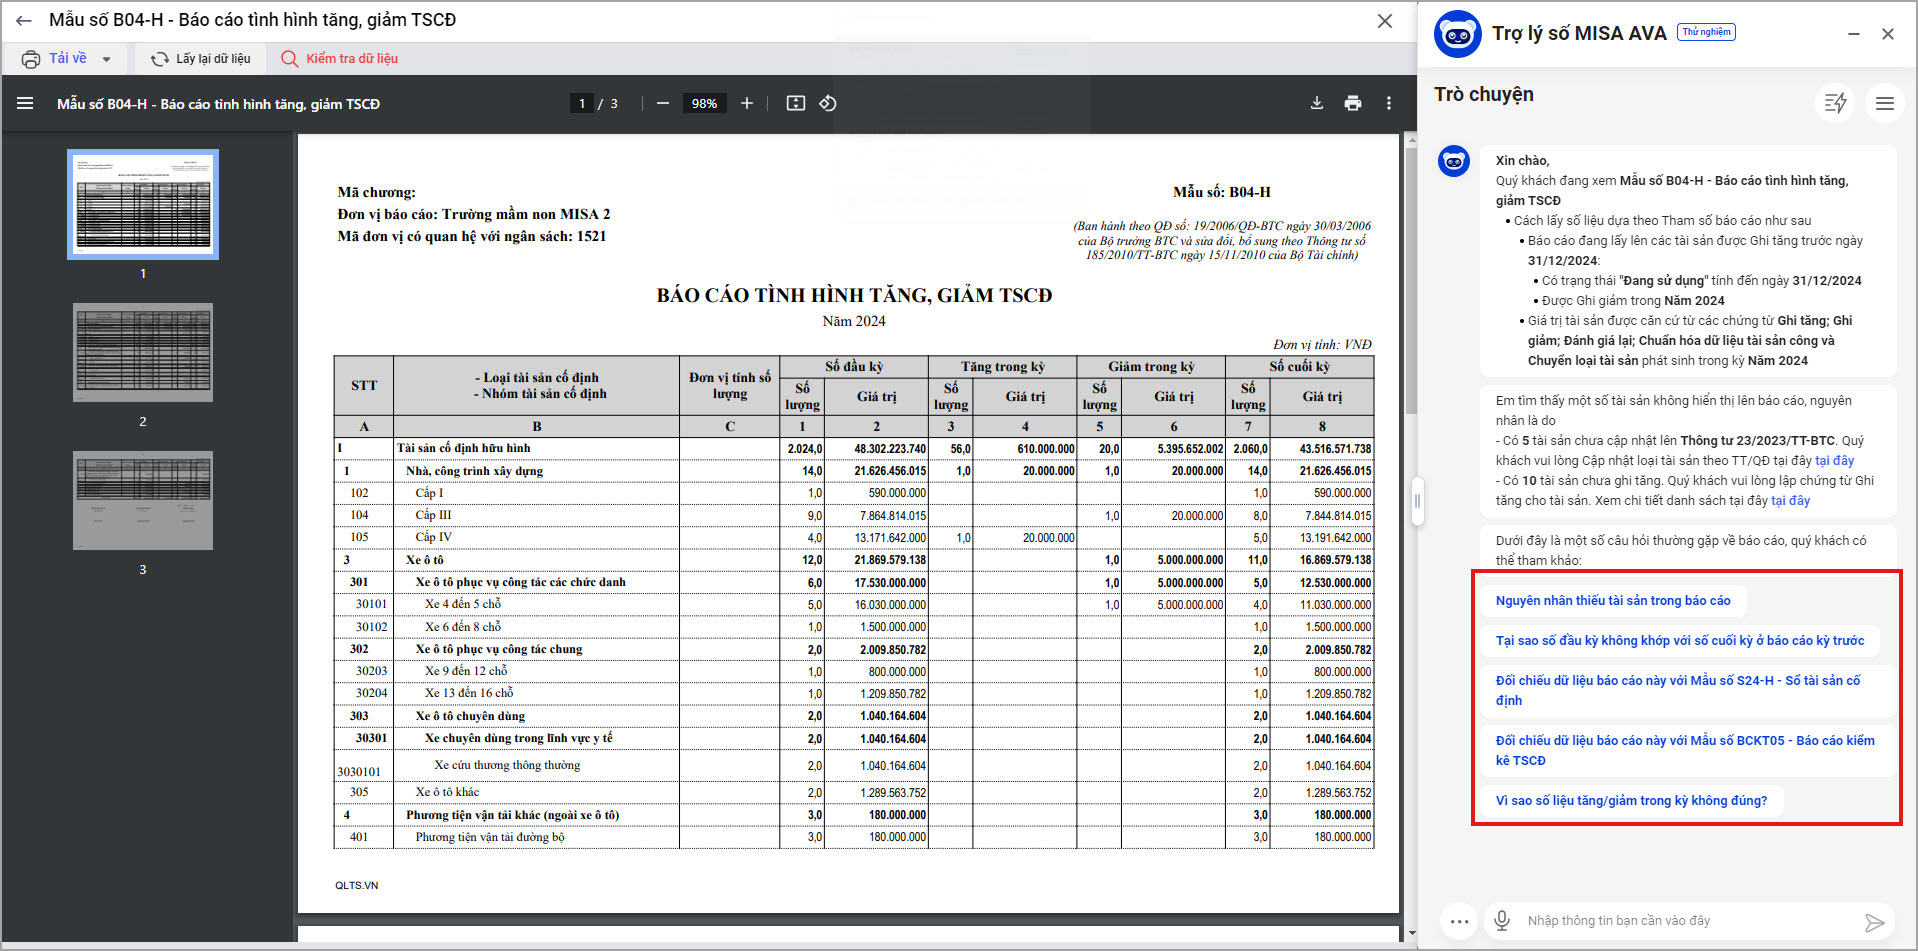The image size is (1918, 951).
Task: Download the PDF from the viewer toolbar
Action: click(x=1317, y=103)
